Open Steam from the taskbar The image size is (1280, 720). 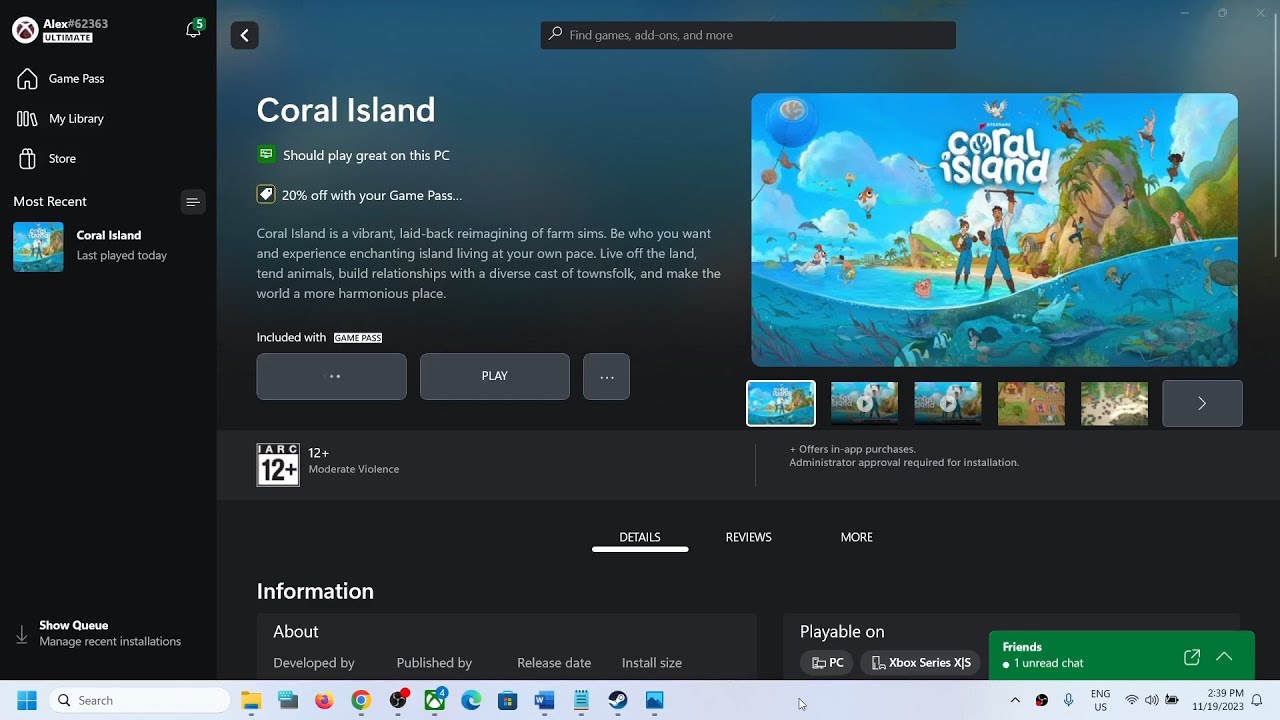(x=618, y=700)
